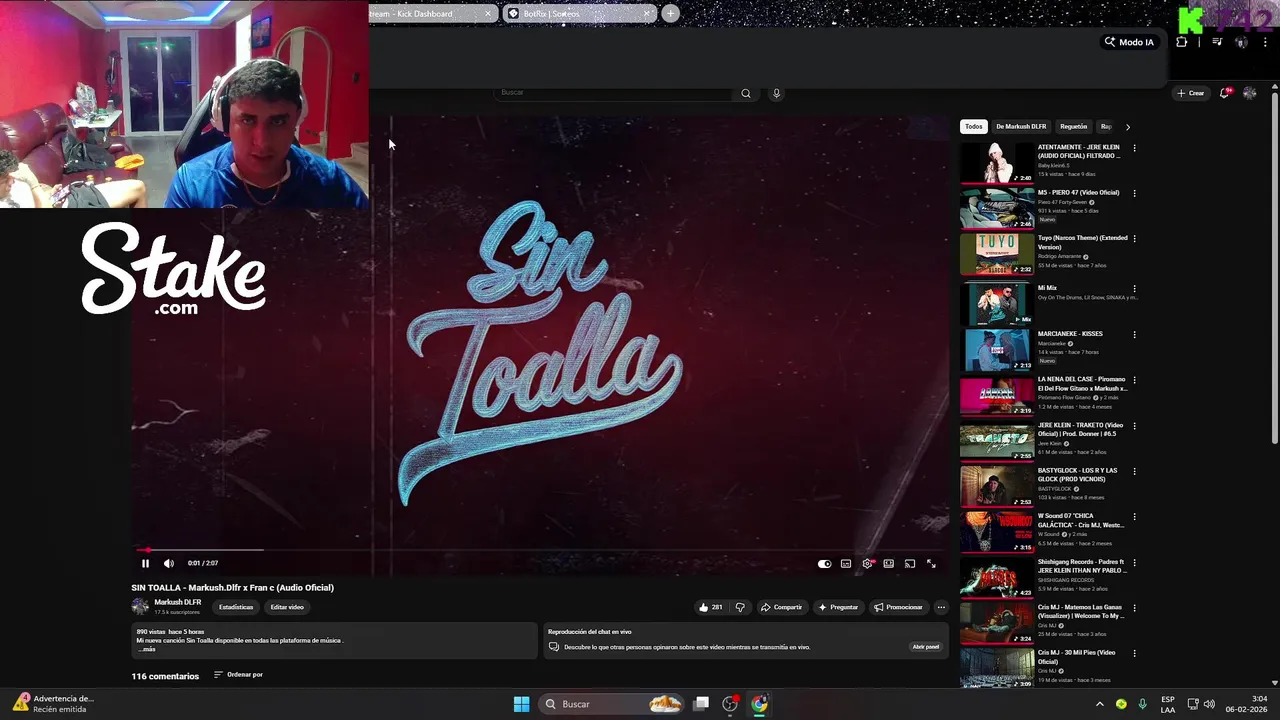Open the Markush DLFR channel avatar
Screen dimensions: 1280x720
click(x=140, y=606)
